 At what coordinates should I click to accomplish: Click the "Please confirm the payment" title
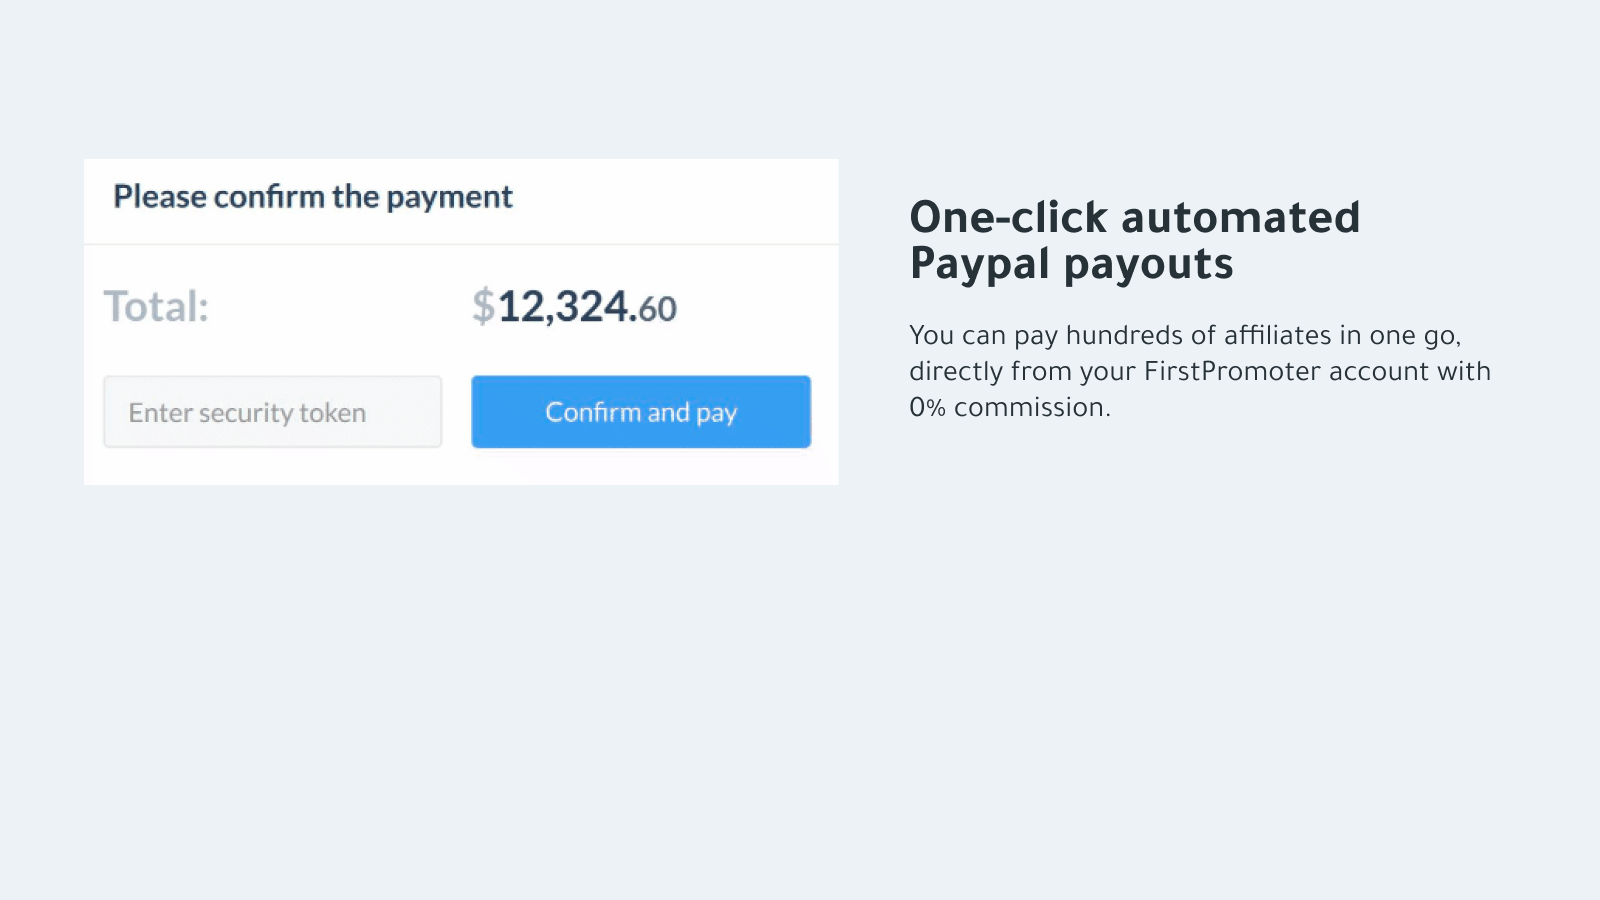click(312, 197)
